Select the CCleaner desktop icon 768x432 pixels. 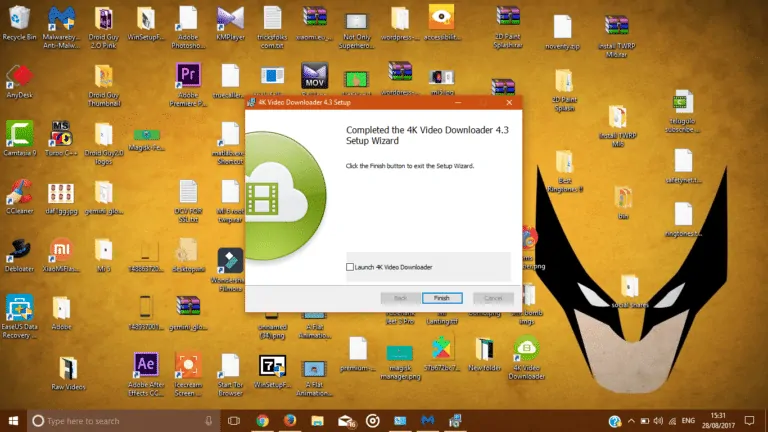click(20, 196)
